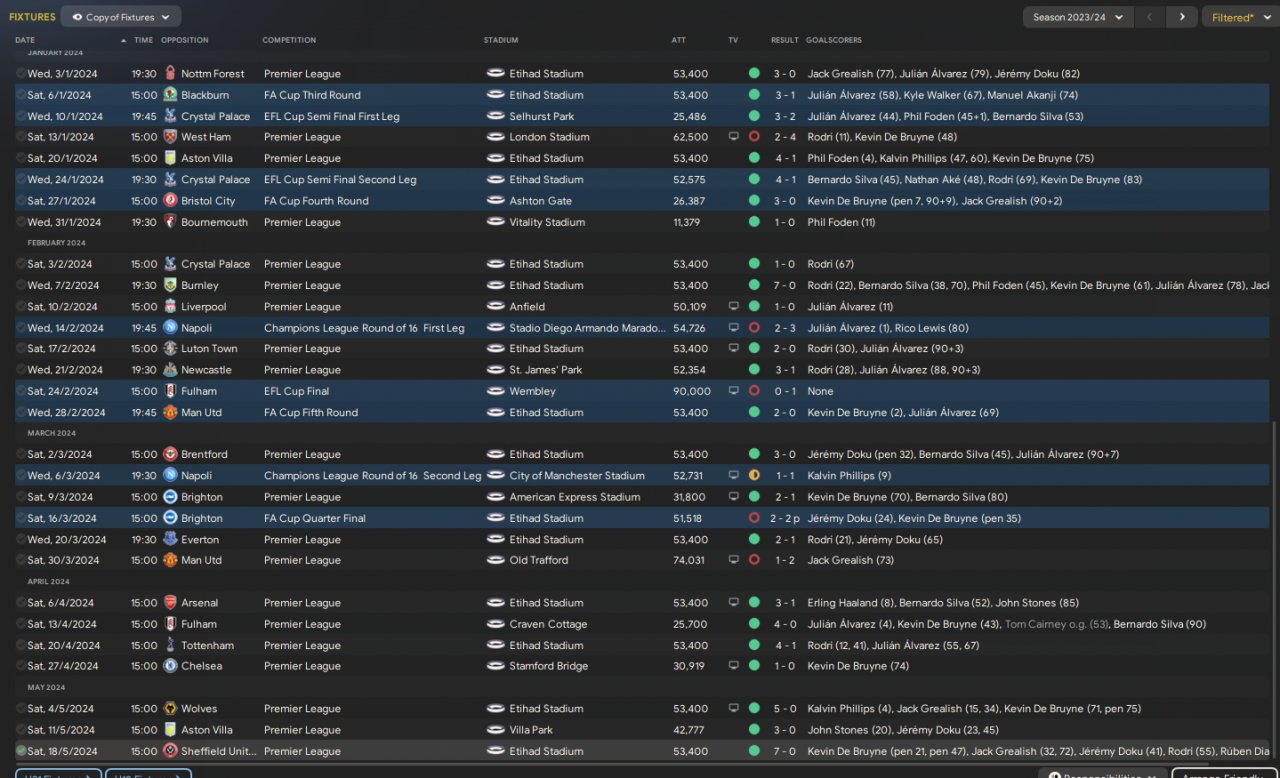The image size is (1280, 778).
Task: Click the West Ham club badge
Action: pyautogui.click(x=170, y=137)
